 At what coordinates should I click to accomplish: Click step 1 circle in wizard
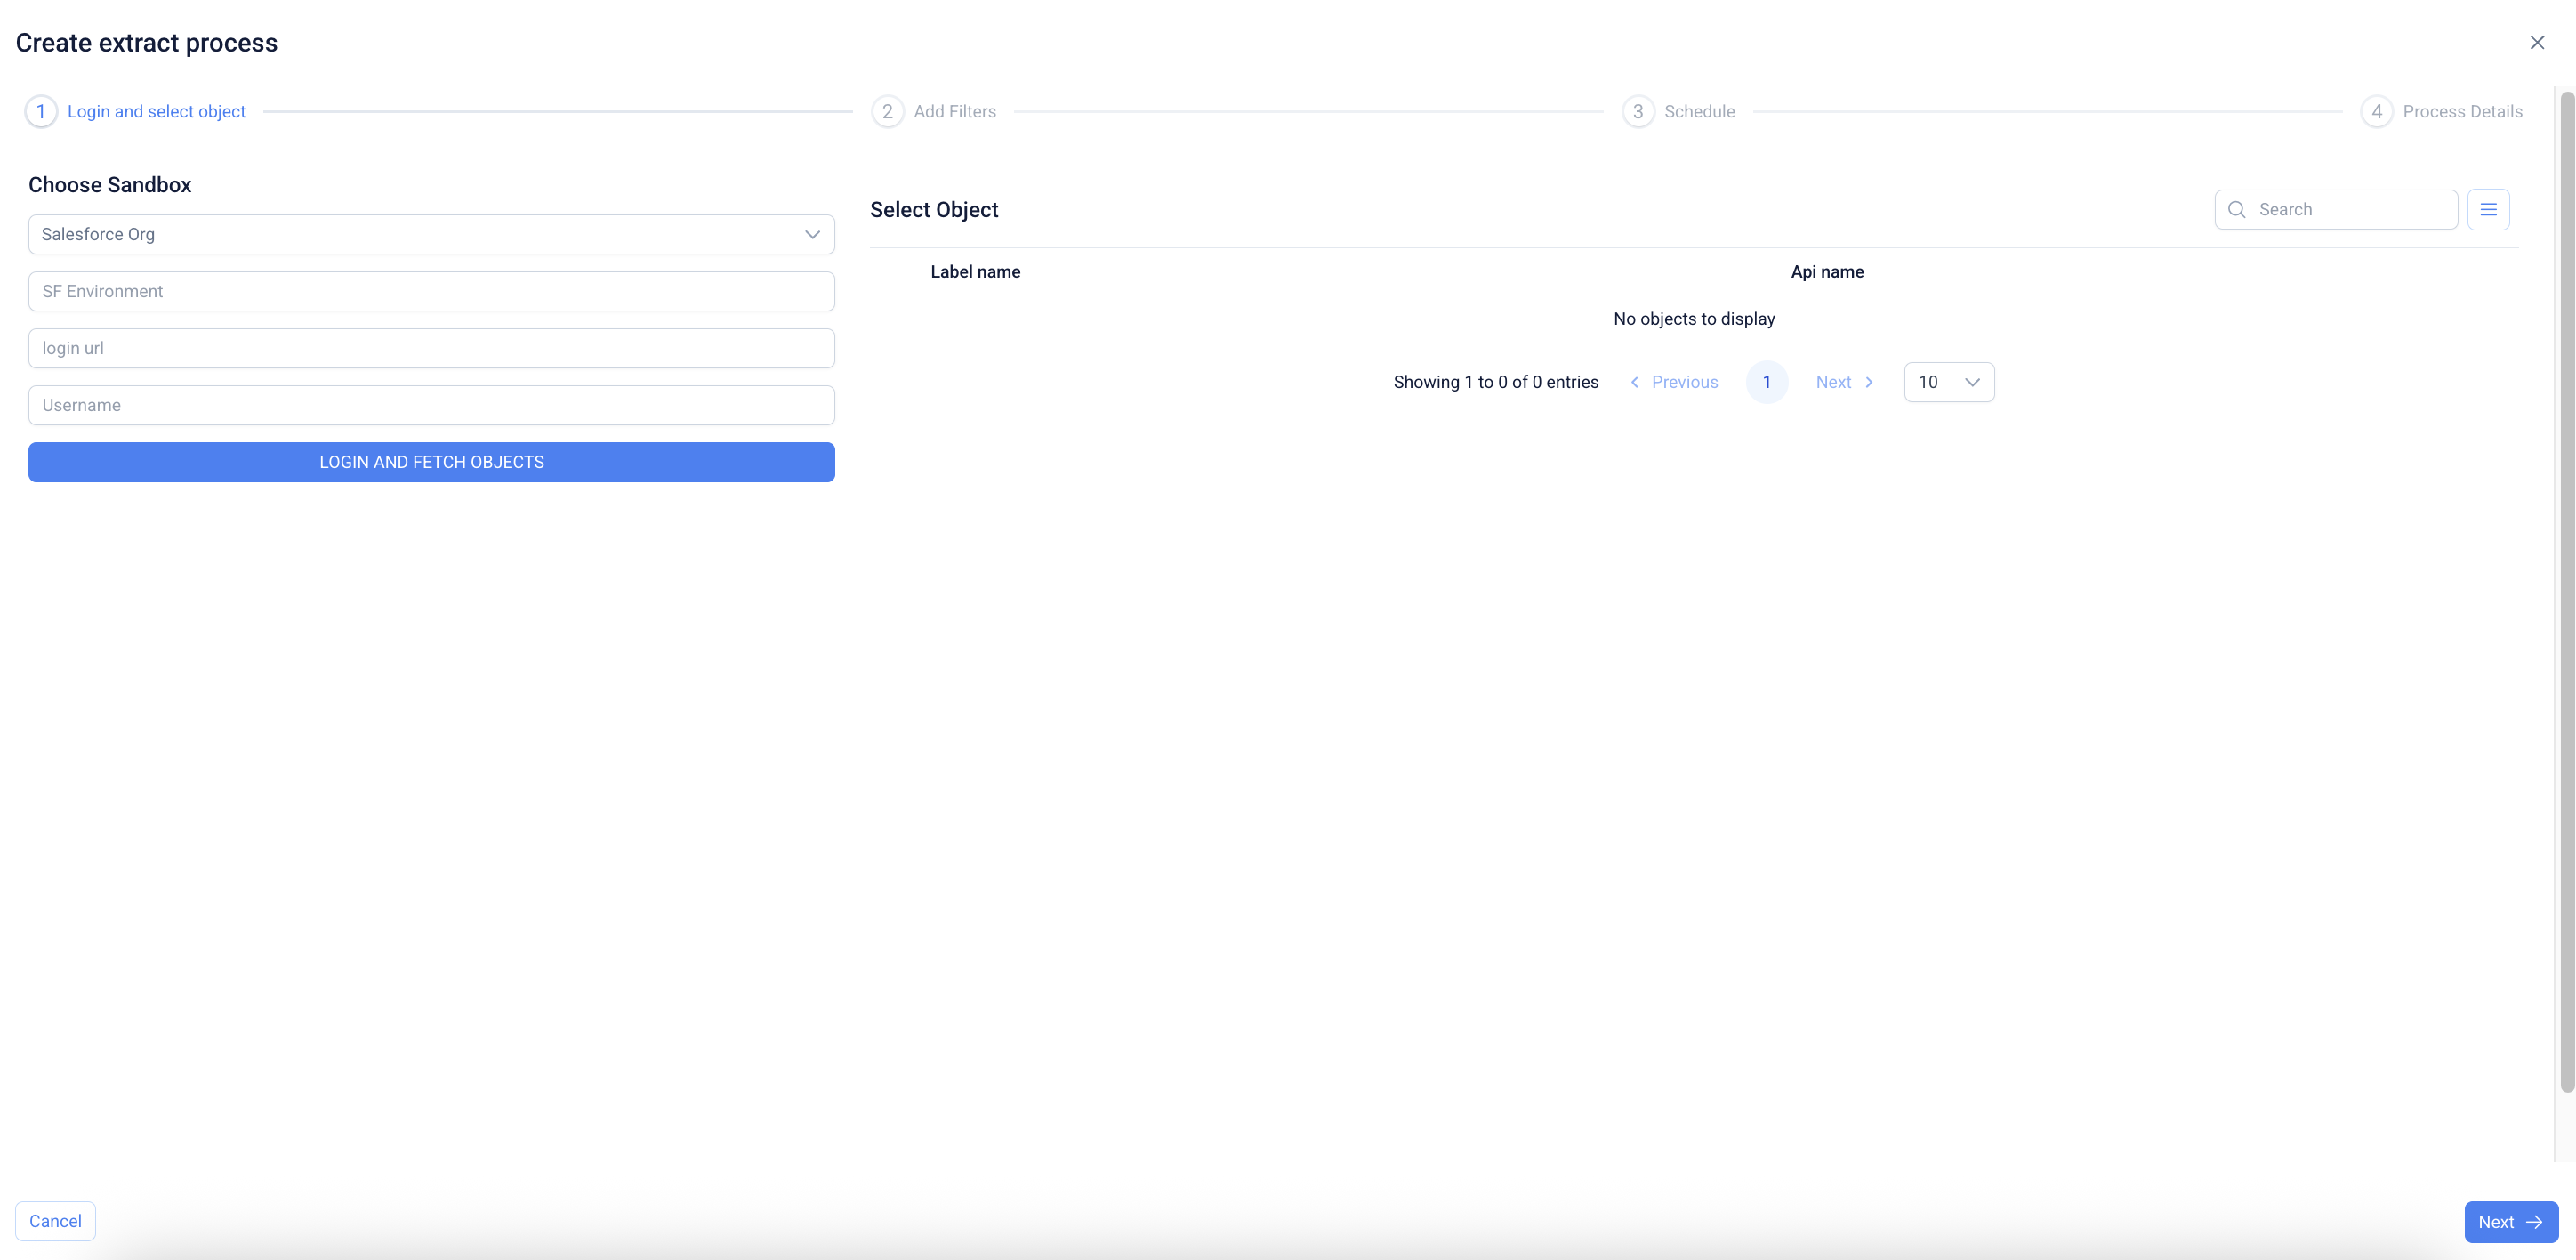pyautogui.click(x=41, y=111)
